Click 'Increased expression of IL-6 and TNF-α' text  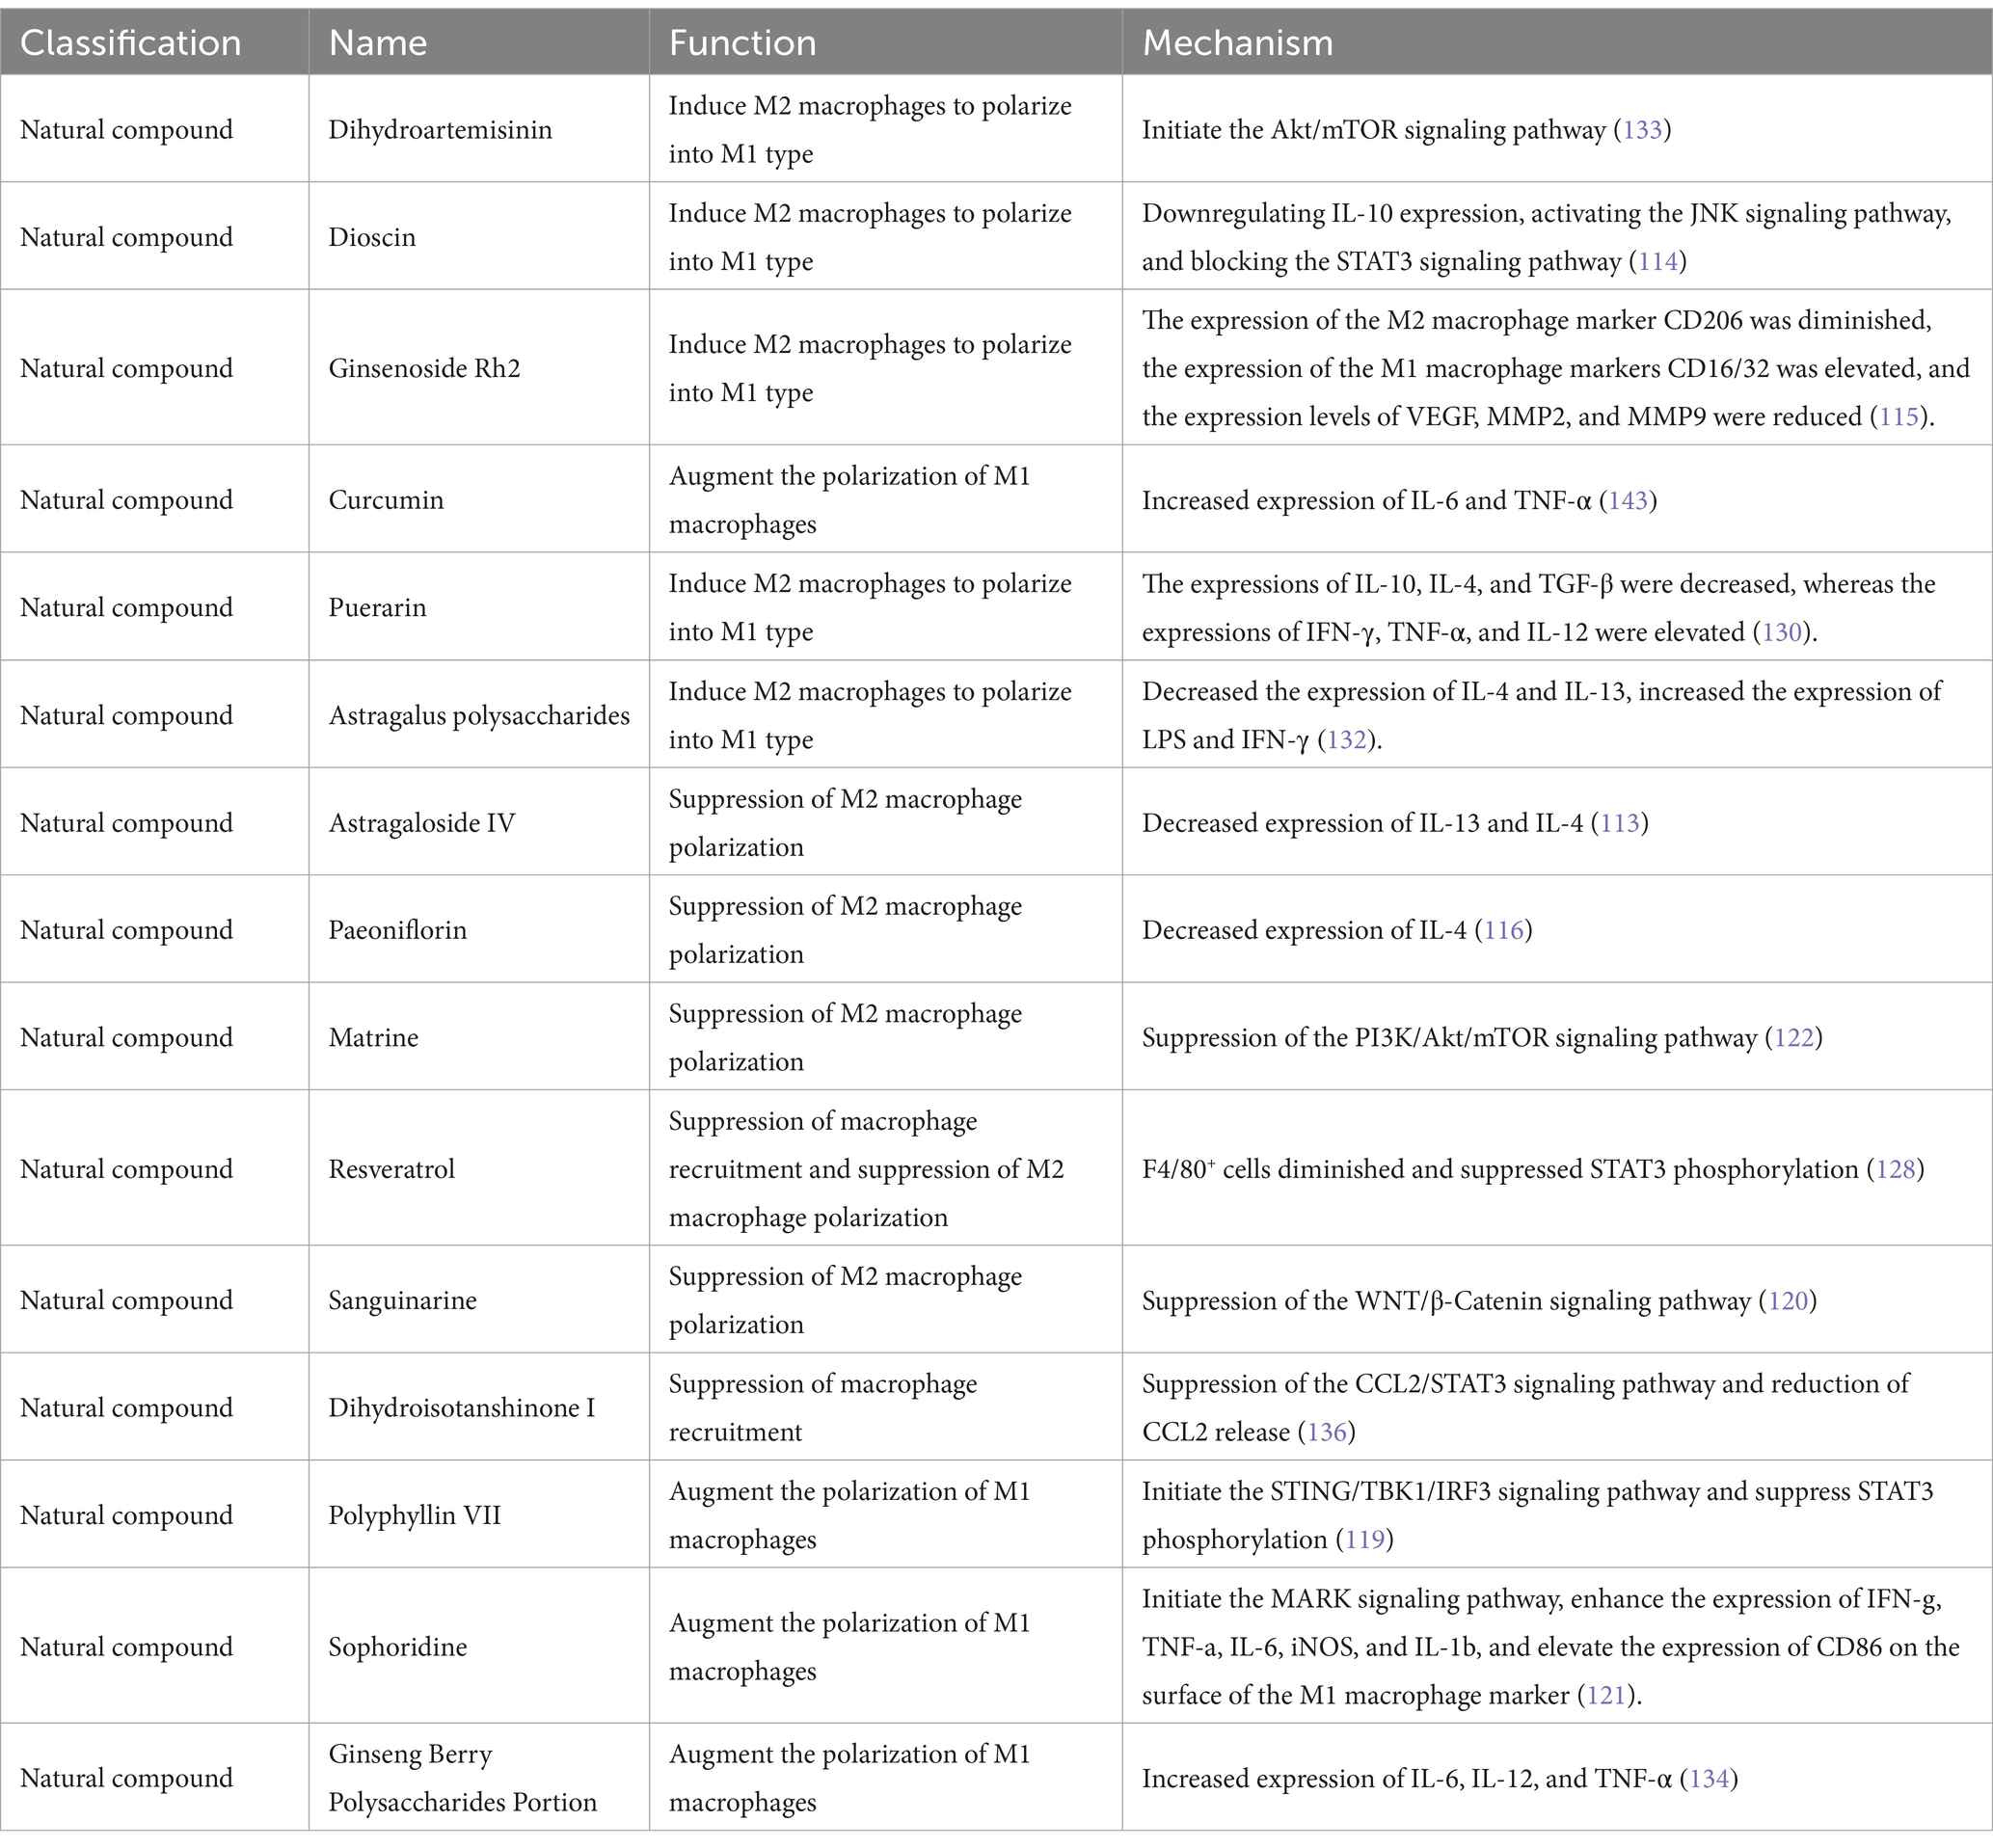coord(1366,501)
